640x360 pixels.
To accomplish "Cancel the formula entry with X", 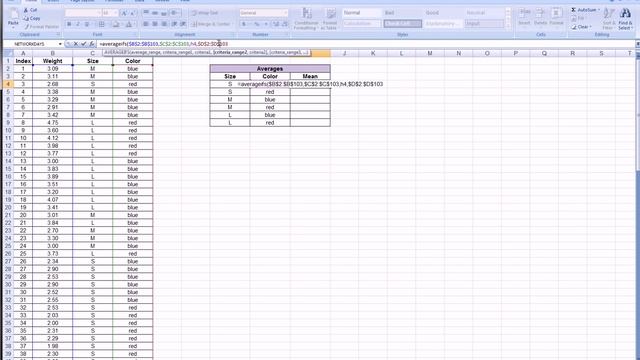I will click(76, 44).
